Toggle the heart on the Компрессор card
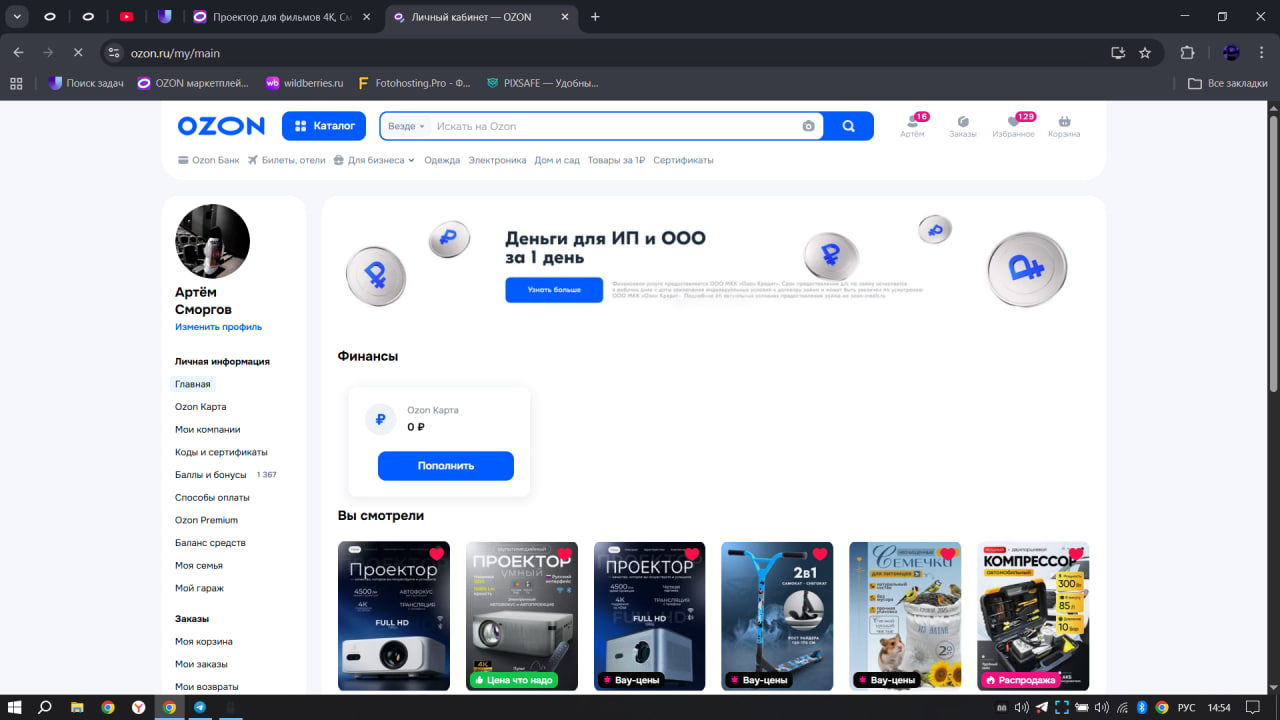1280x720 pixels. 1076,554
